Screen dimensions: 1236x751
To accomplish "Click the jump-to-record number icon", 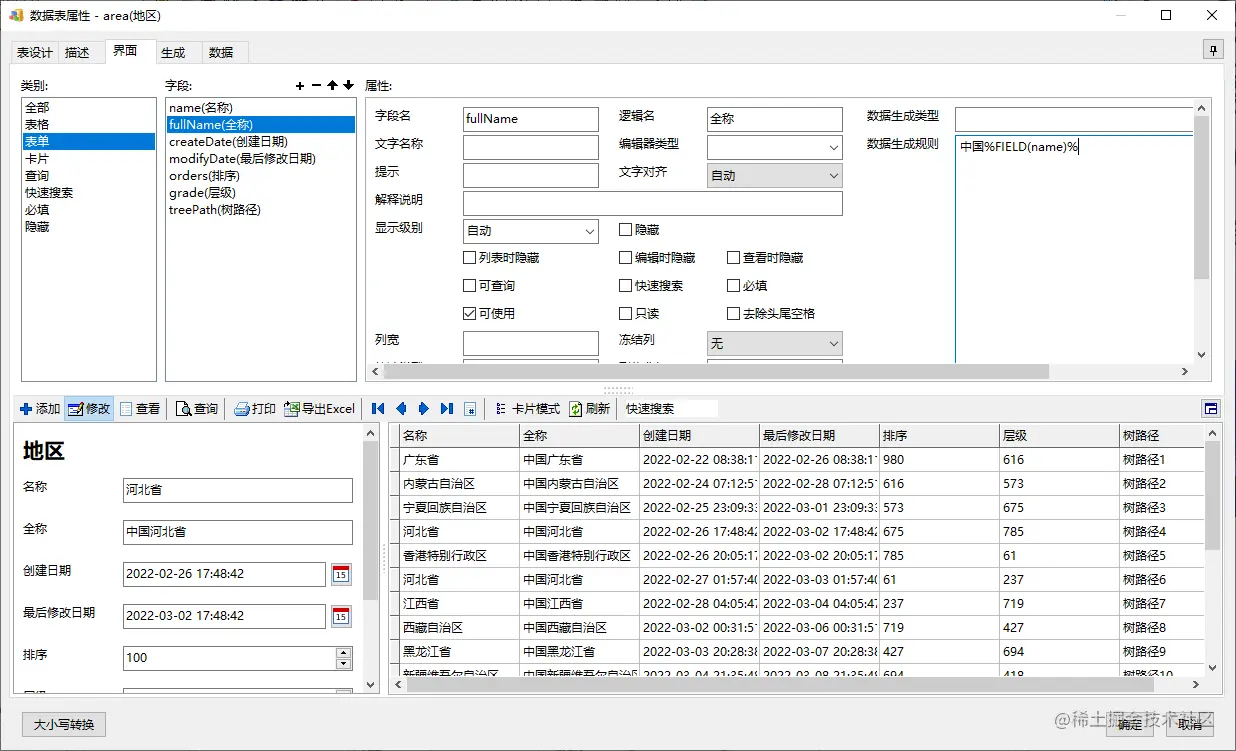I will click(x=470, y=409).
